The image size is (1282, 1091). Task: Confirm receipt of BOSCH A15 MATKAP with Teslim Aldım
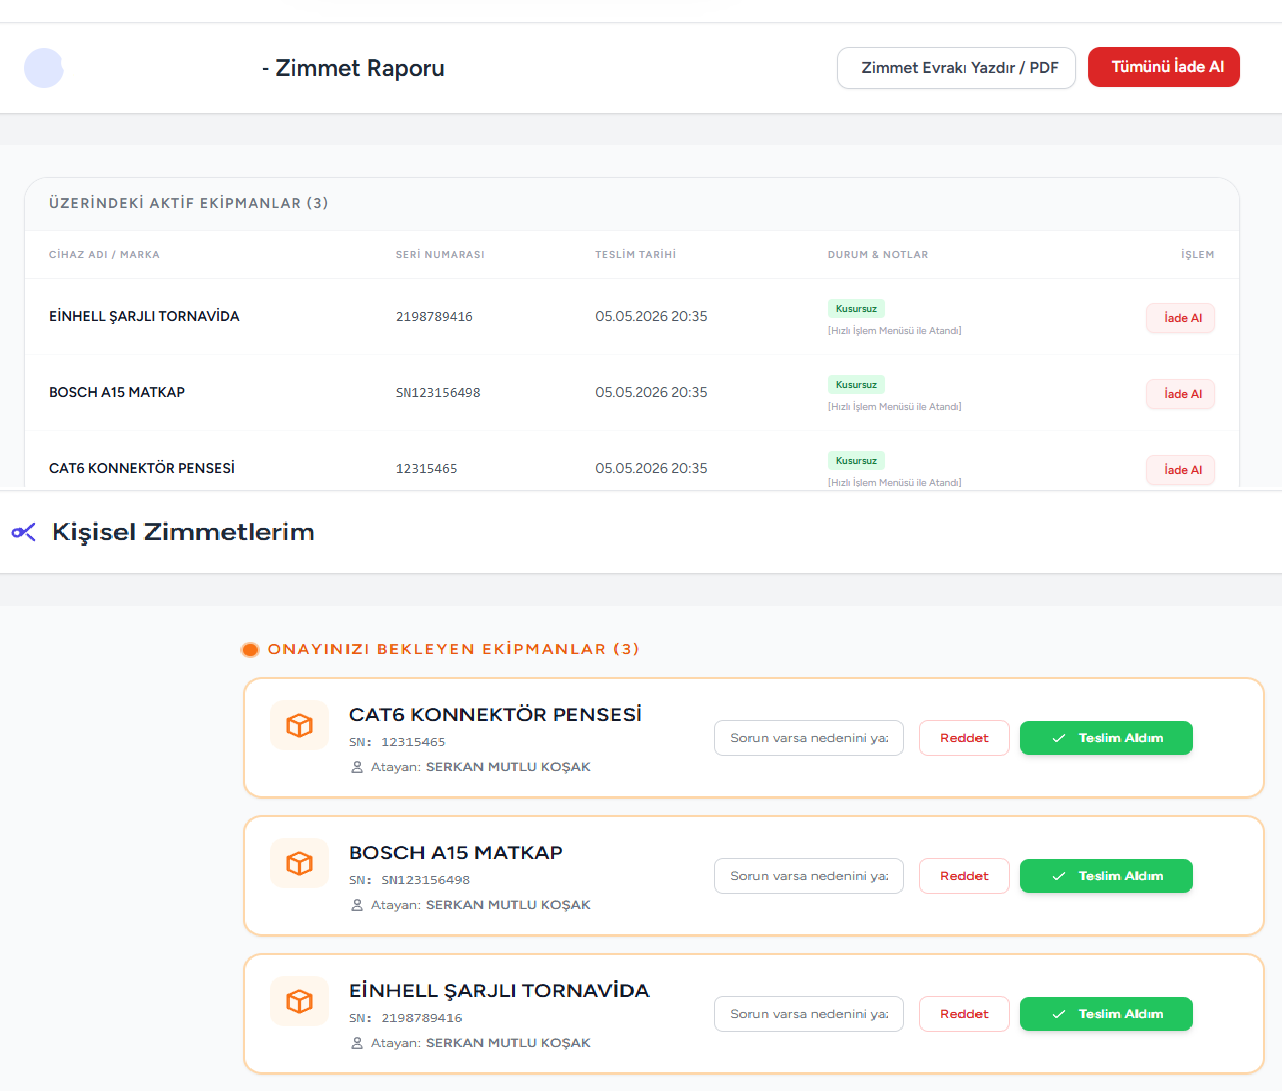click(x=1106, y=876)
